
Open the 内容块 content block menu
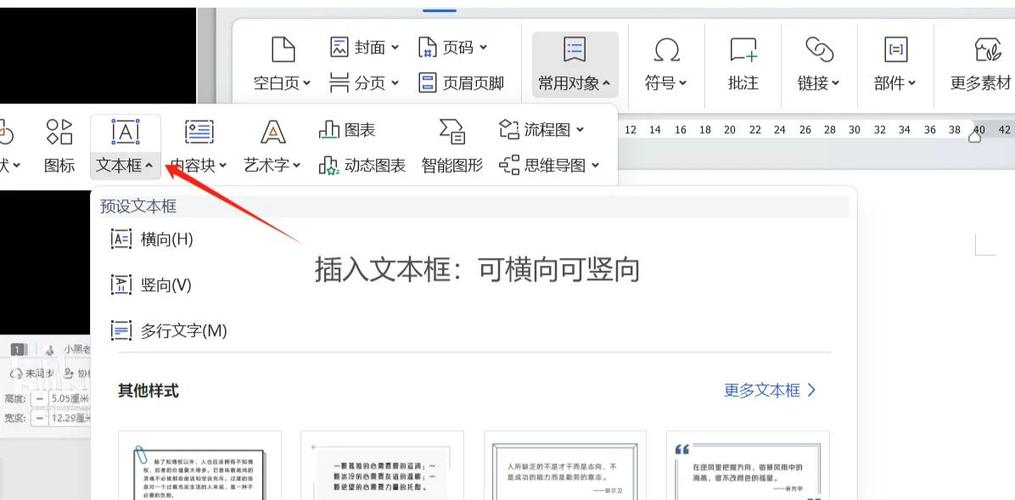[x=199, y=146]
